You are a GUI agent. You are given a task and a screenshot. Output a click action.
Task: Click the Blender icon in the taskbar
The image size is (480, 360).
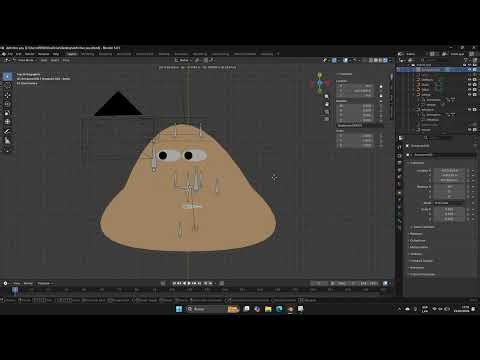tap(290, 309)
